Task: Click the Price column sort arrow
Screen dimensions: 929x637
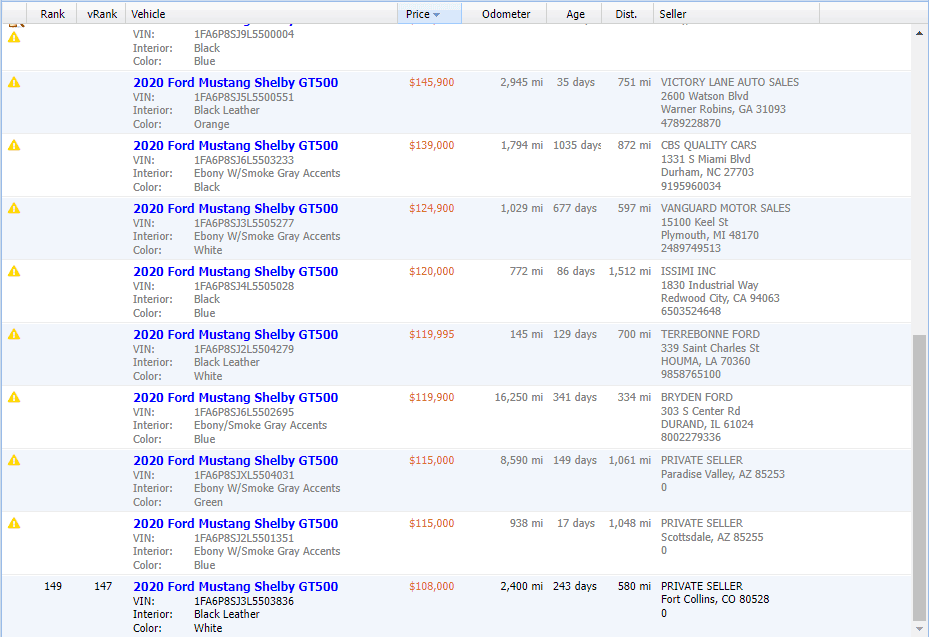Action: coord(437,15)
